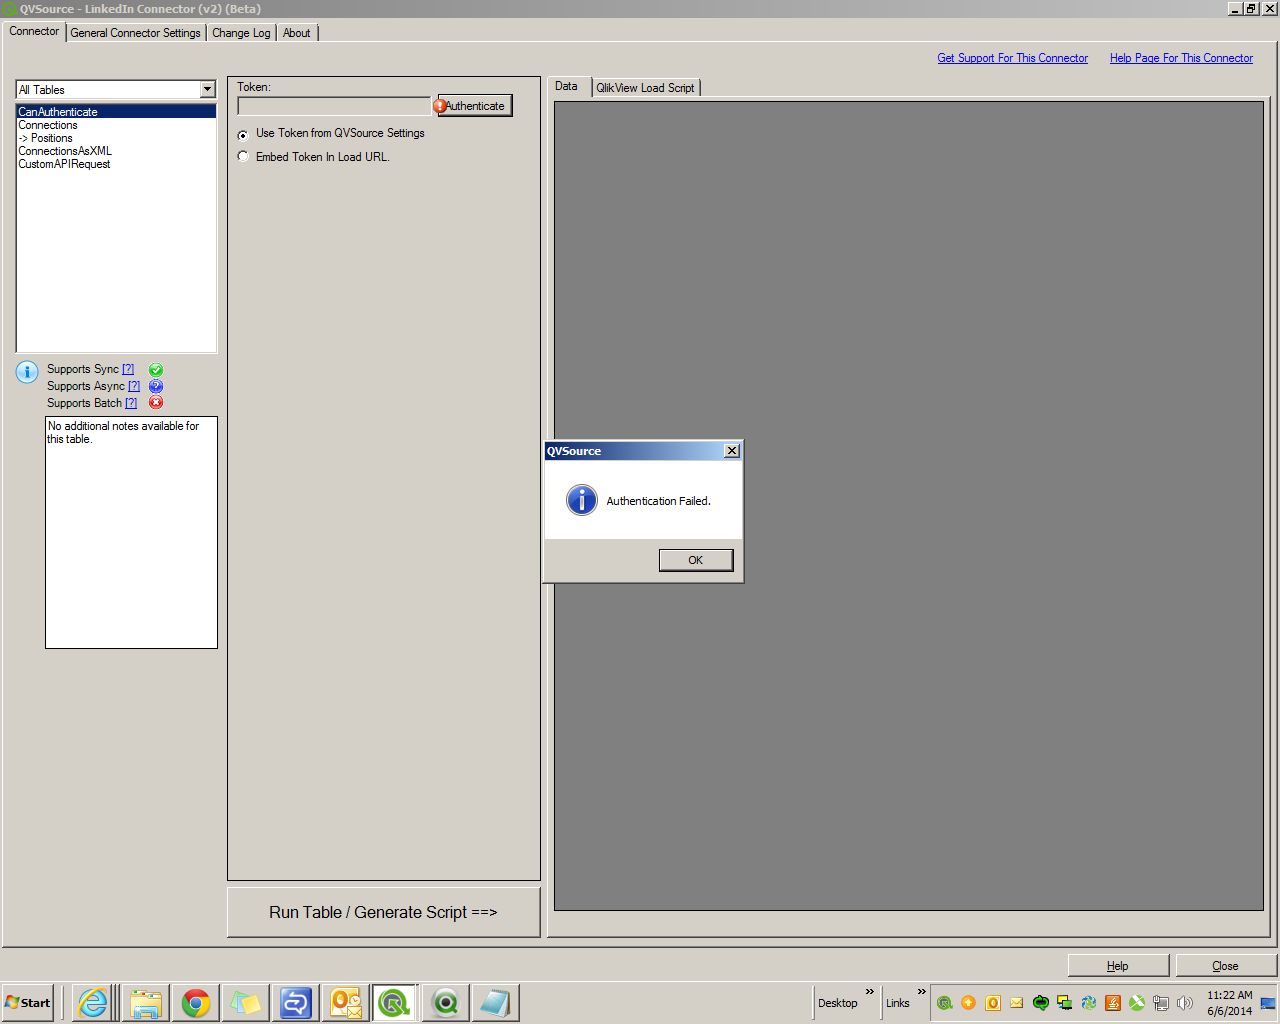Click the Supports Sync [?] help link
1280x1024 pixels.
coord(128,369)
